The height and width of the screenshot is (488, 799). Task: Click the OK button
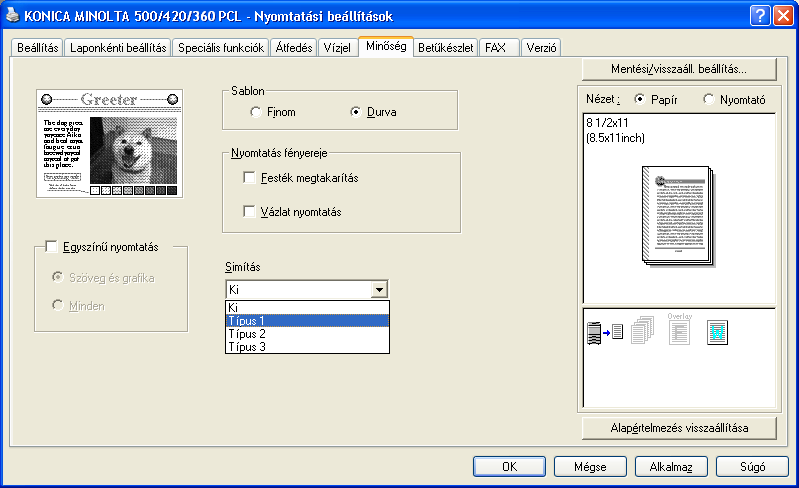509,467
